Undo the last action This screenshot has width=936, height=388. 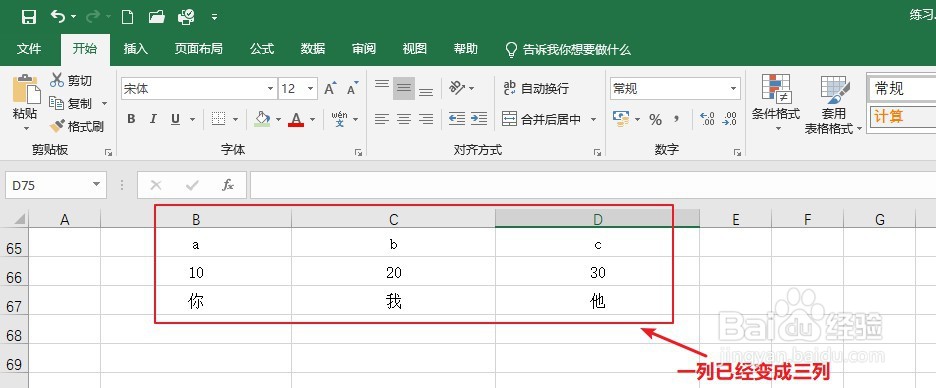(x=57, y=17)
